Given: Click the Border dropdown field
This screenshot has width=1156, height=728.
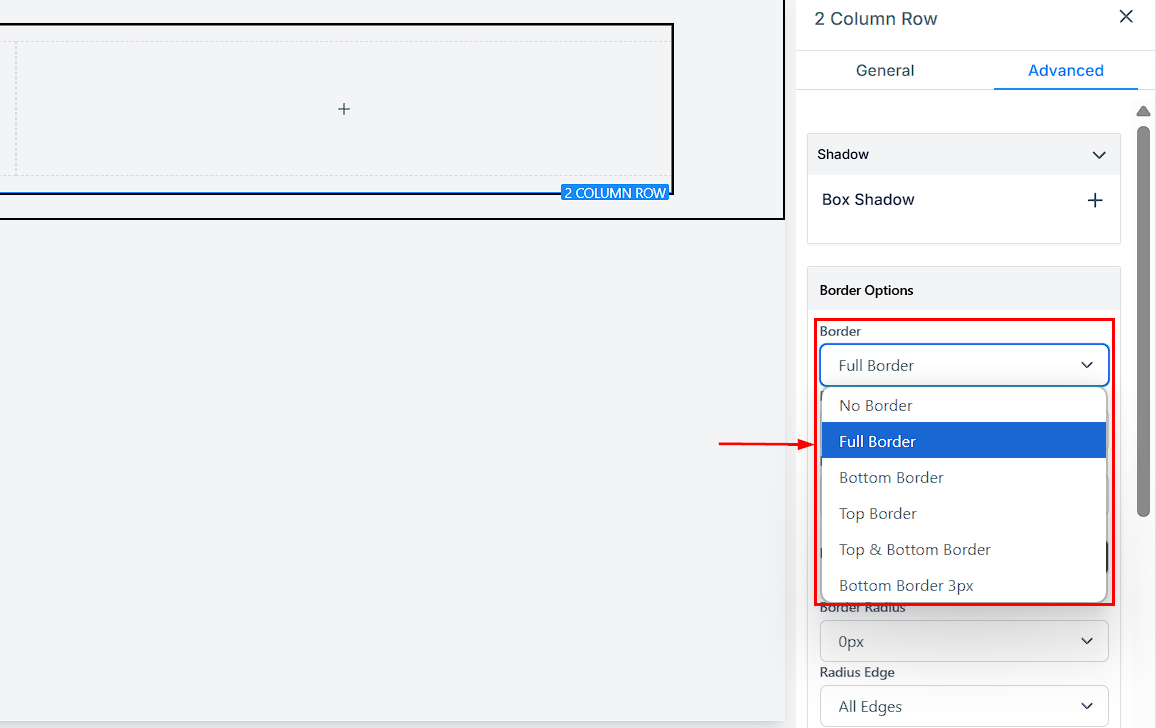Looking at the screenshot, I should (964, 365).
